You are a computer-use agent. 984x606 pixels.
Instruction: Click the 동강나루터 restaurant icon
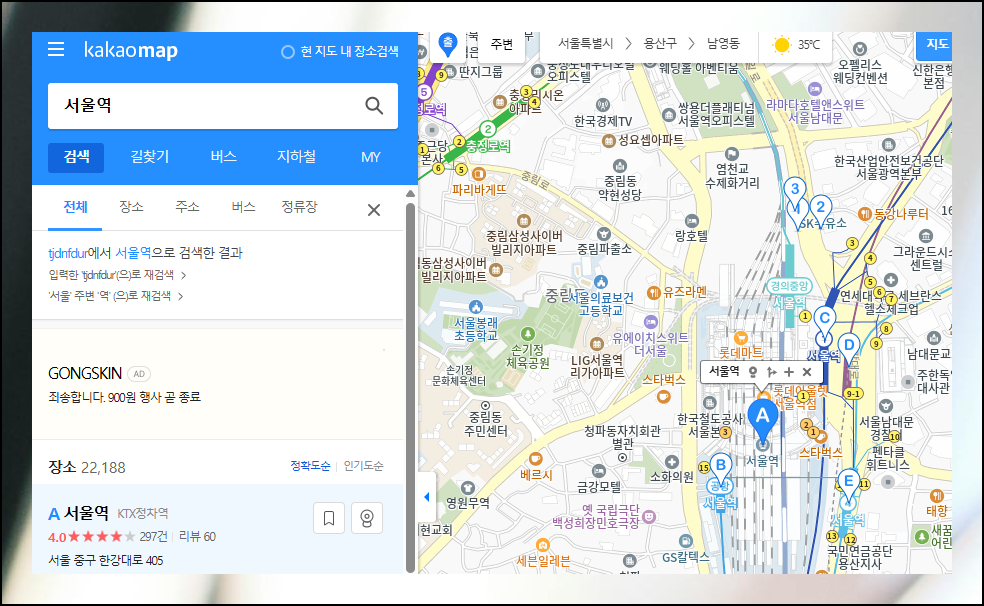click(864, 214)
